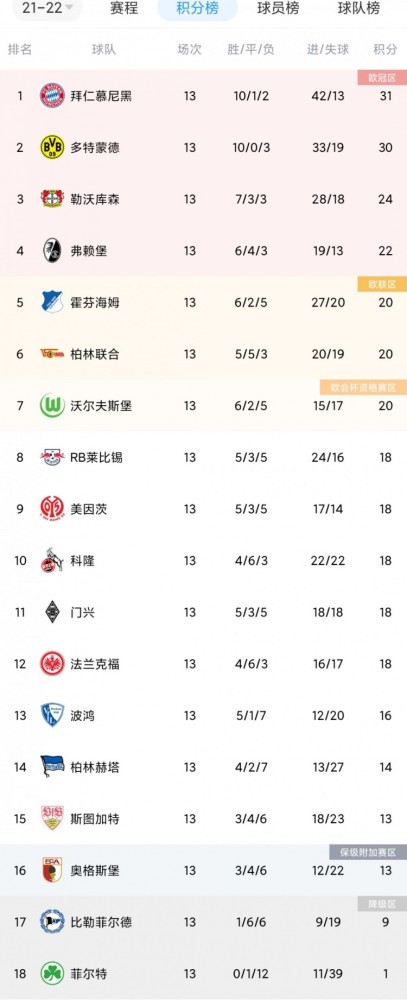
Task: Tap the Bayer Leverkusen crest
Action: (x=52, y=199)
